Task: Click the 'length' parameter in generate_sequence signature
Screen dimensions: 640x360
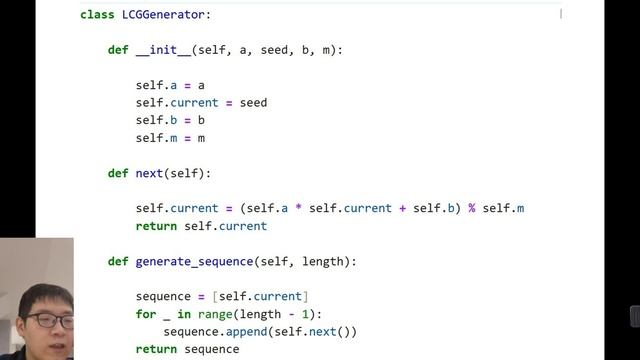Action: (322, 262)
